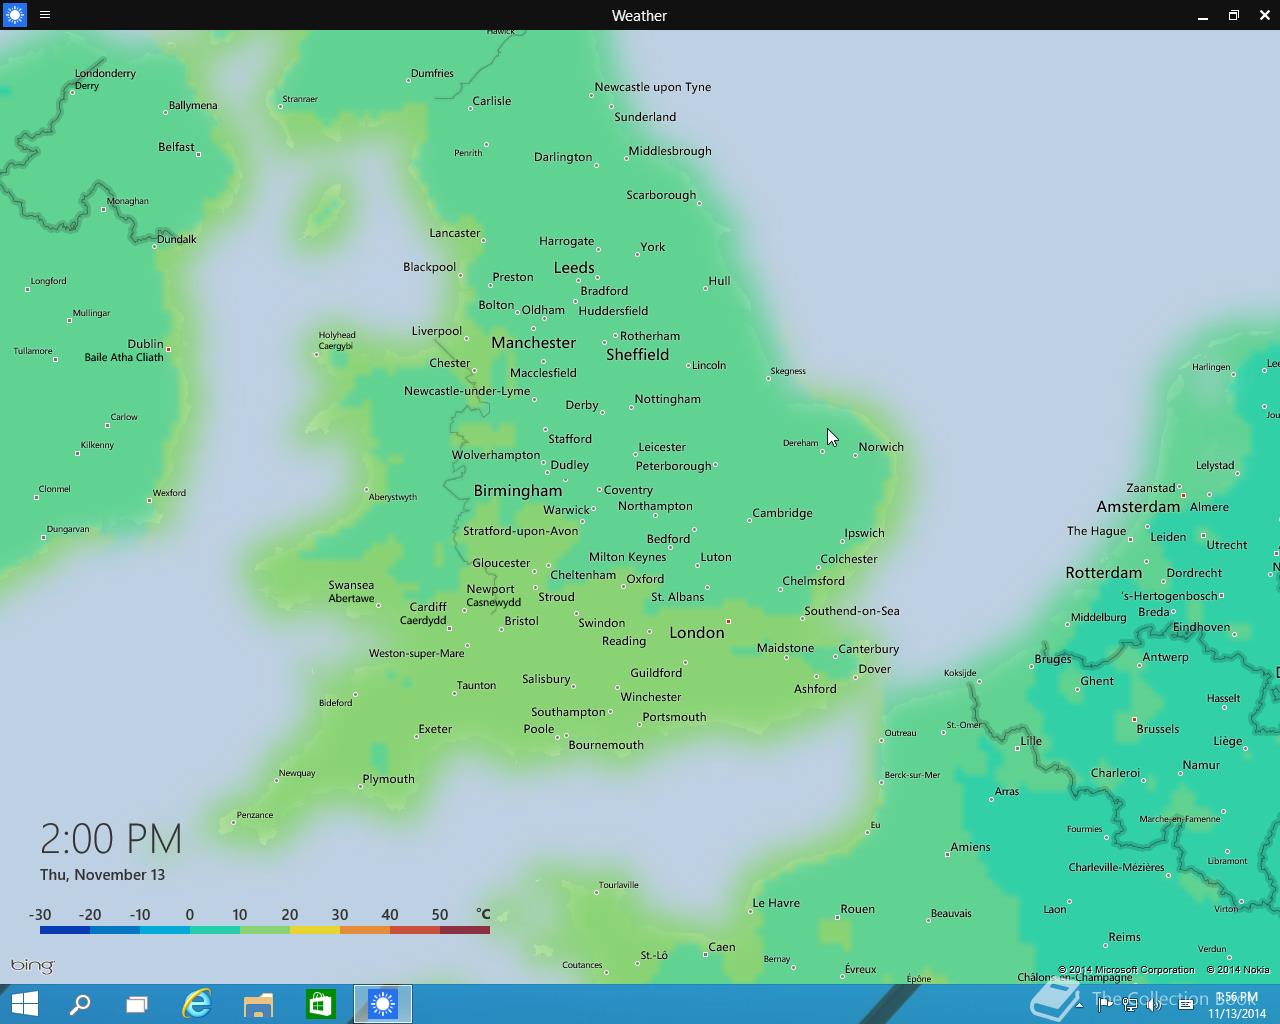Viewport: 1280px width, 1024px height.
Task: Show hidden system tray icons
Action: [1079, 1004]
